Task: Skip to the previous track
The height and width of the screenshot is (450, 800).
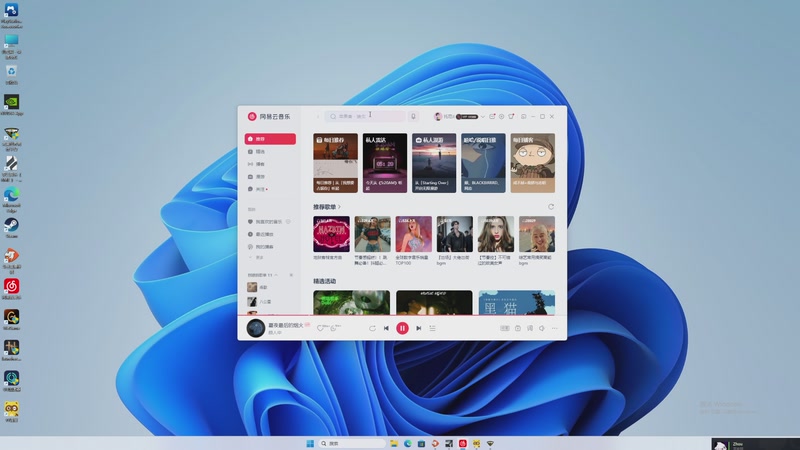Action: click(386, 328)
